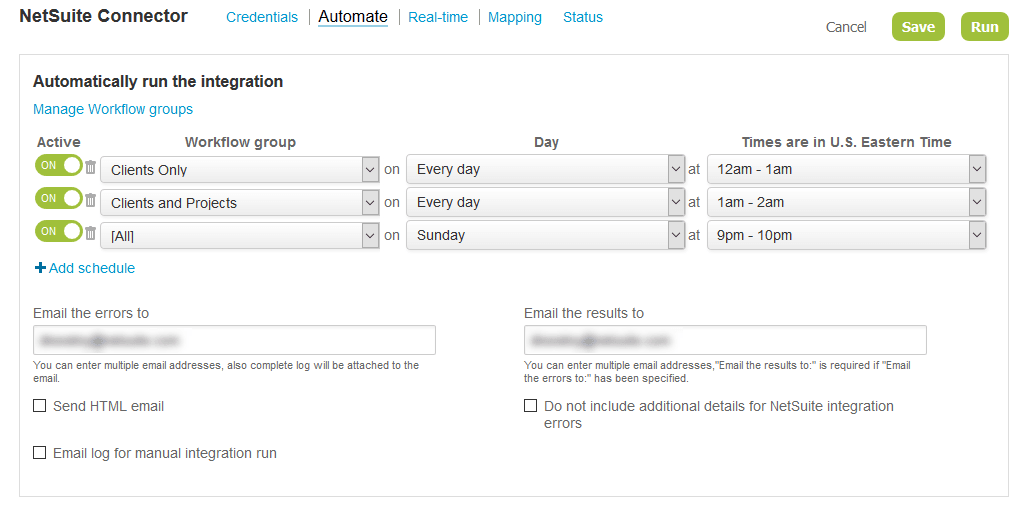Select the Automate tab
The height and width of the screenshot is (516, 1028).
coord(353,16)
